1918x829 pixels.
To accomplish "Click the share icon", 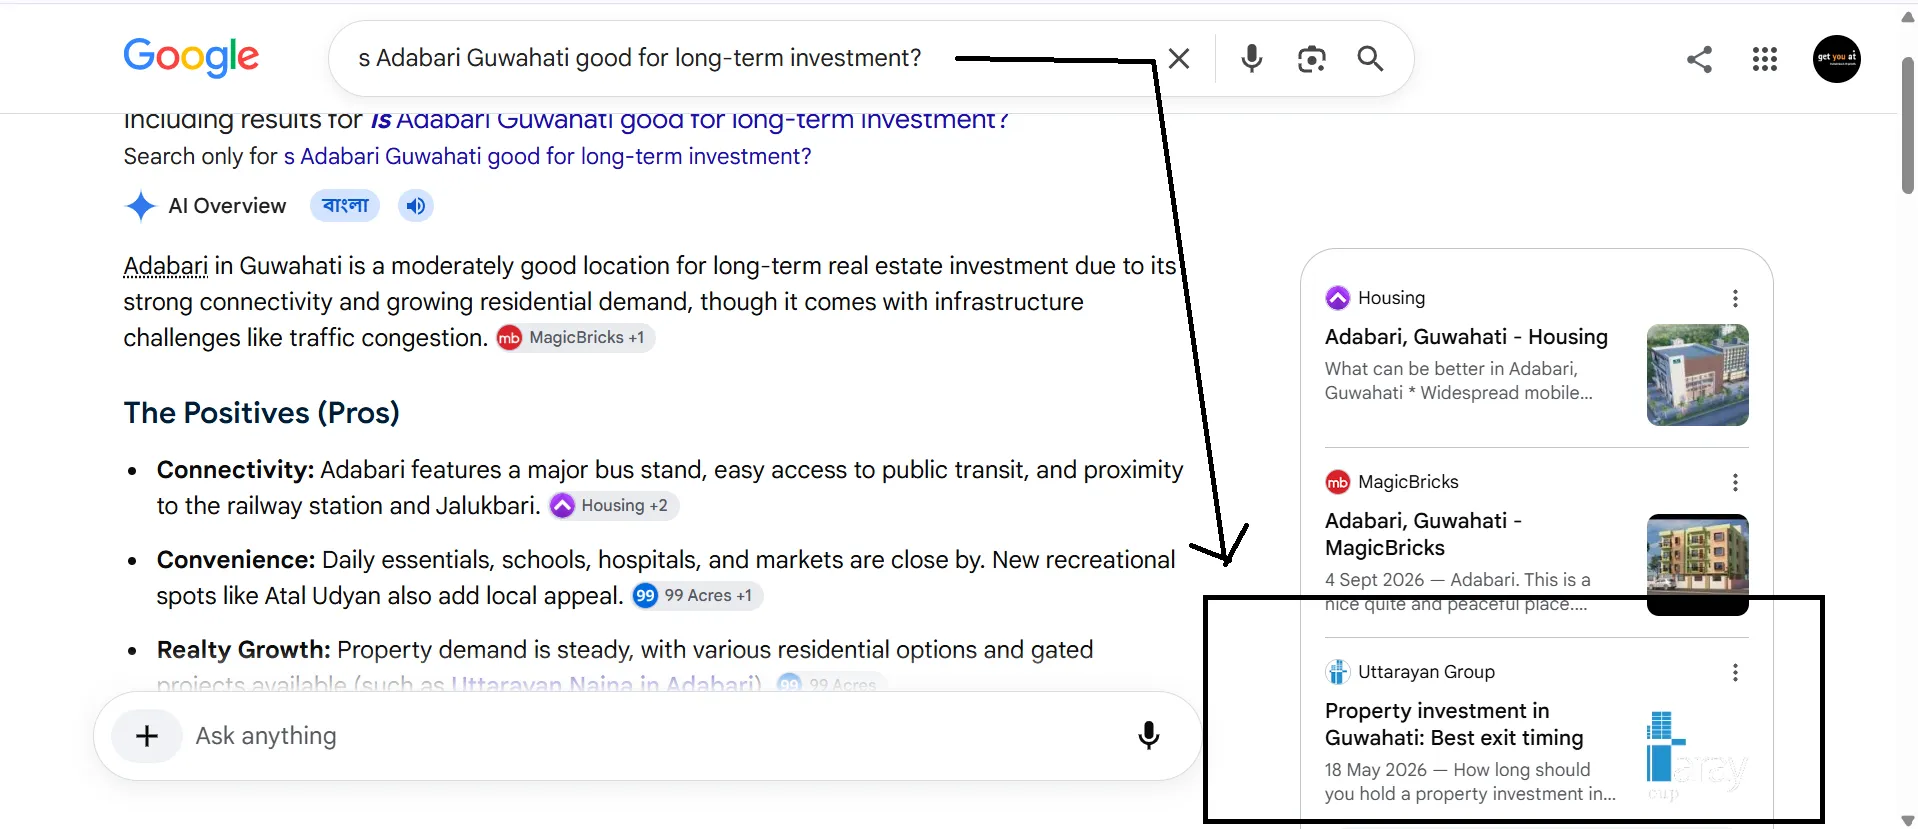I will point(1699,59).
